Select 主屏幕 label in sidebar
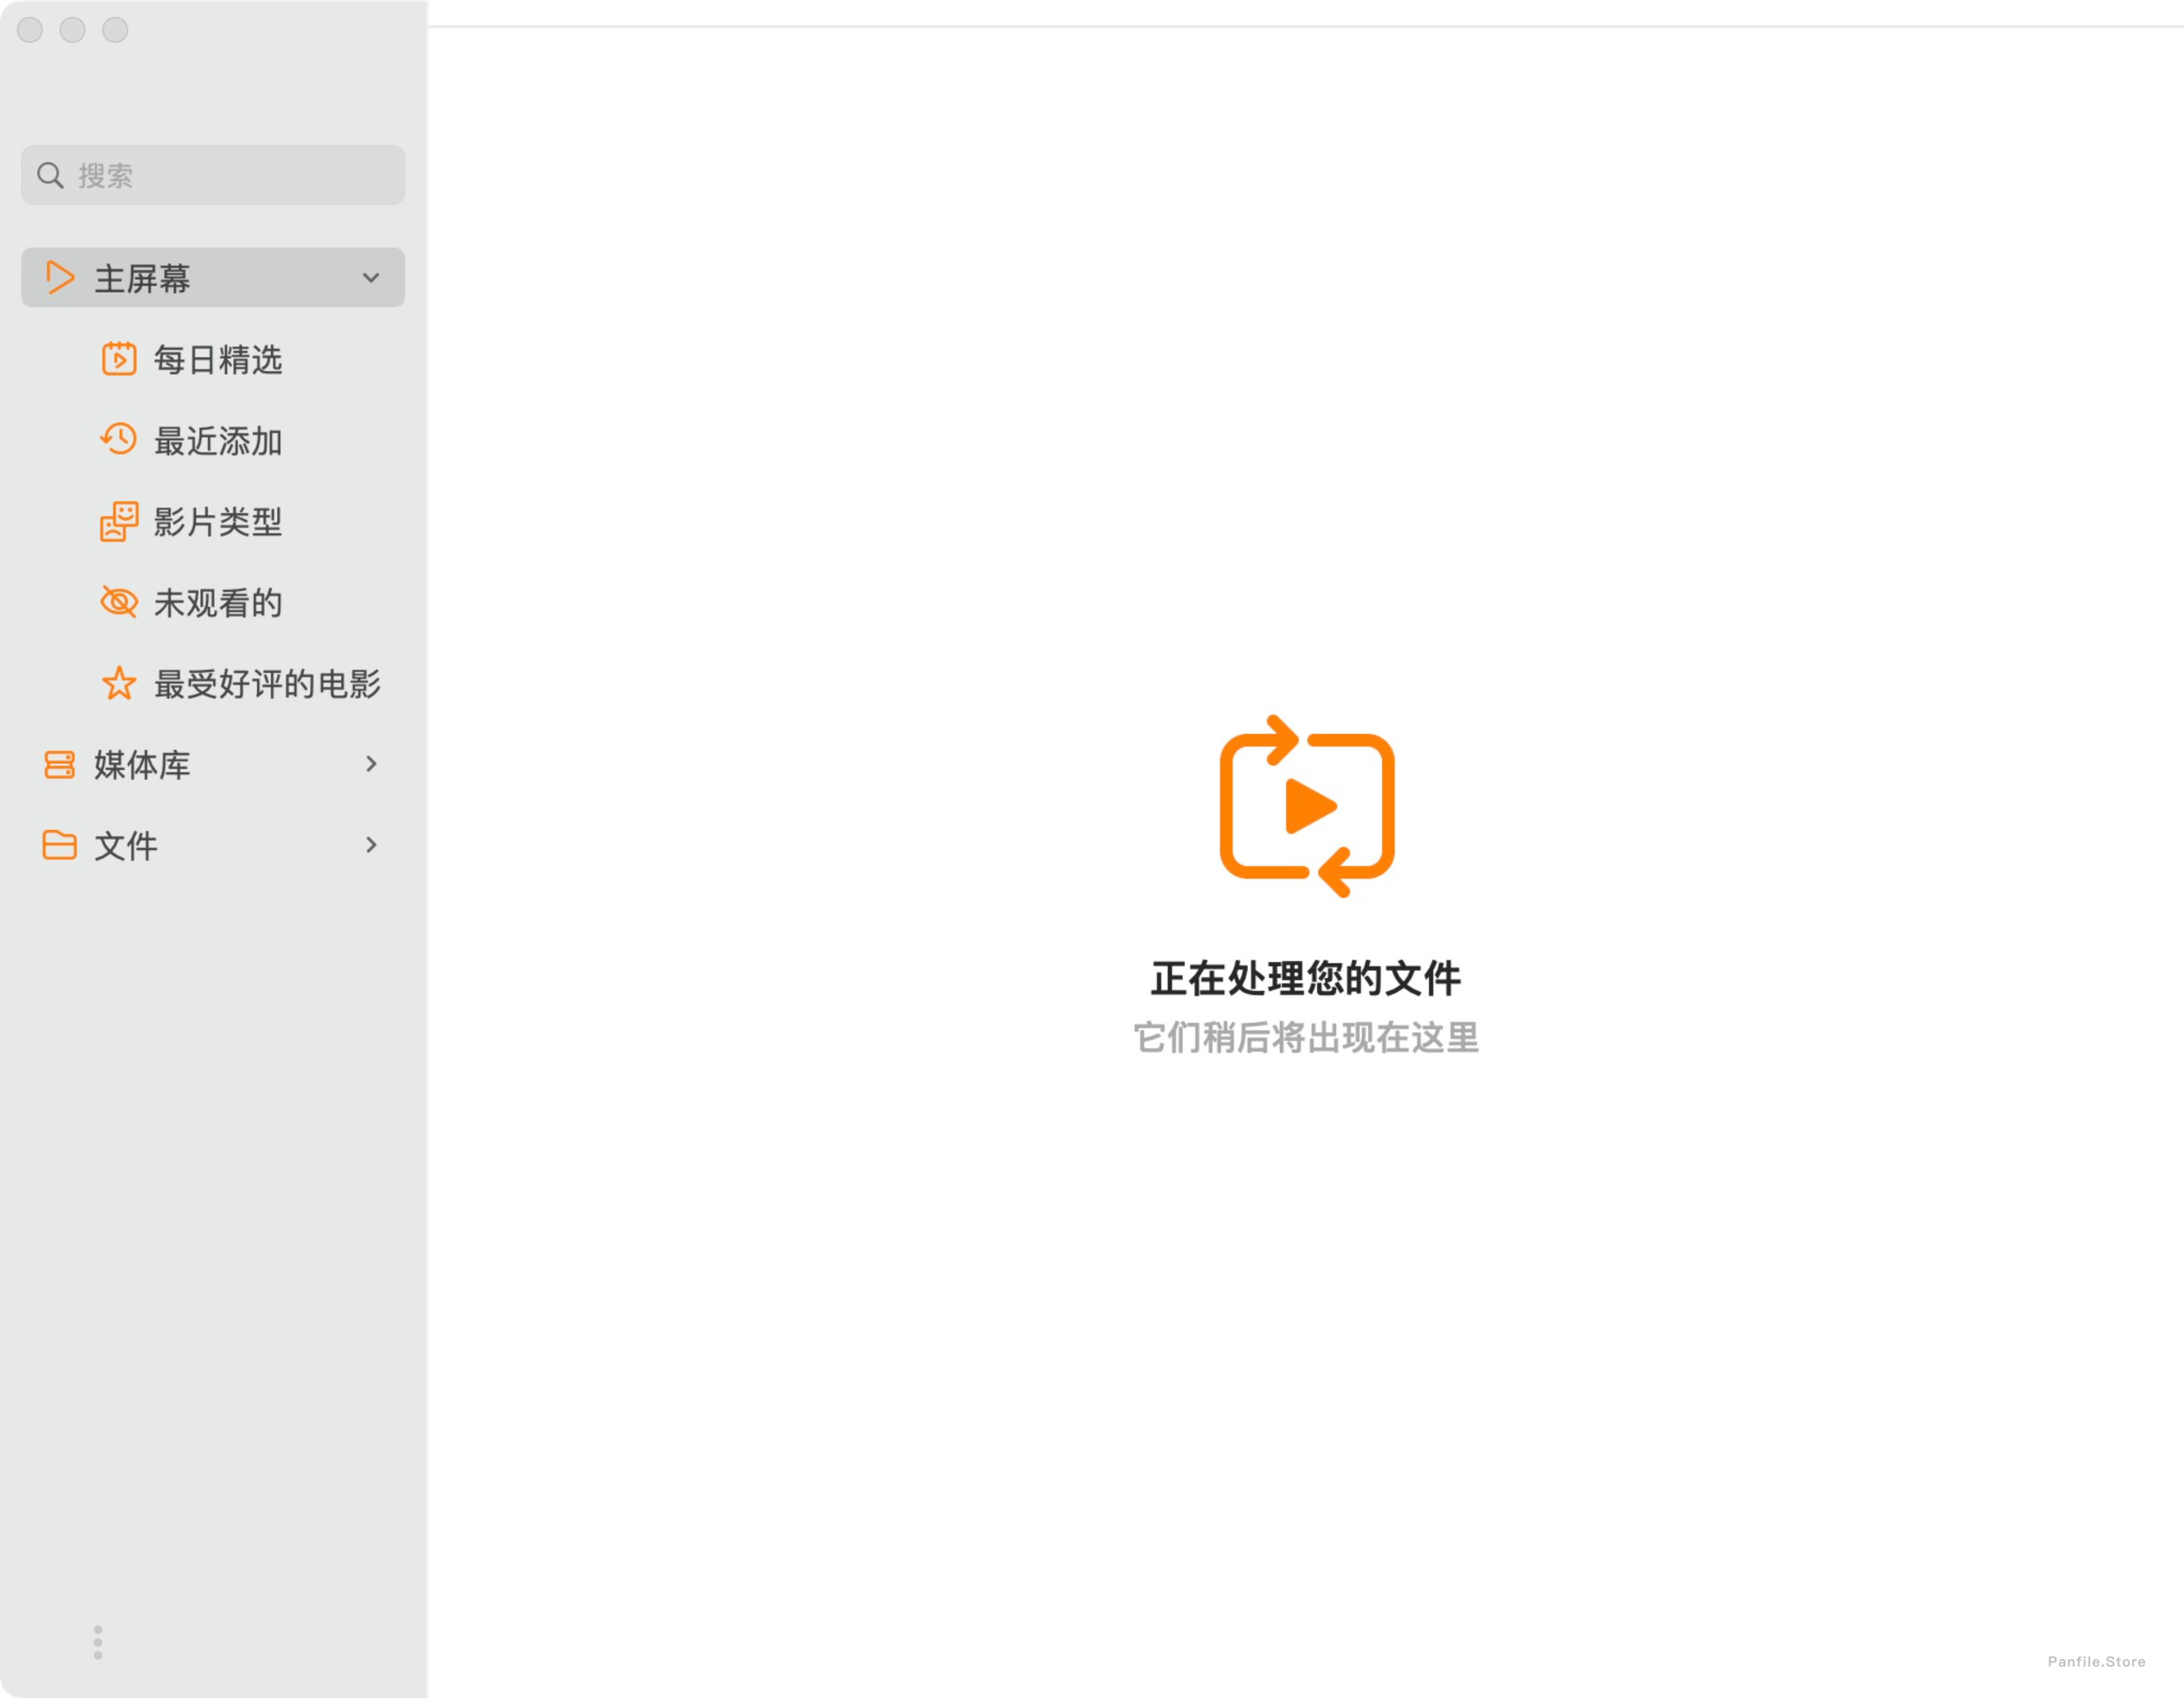 tap(142, 278)
